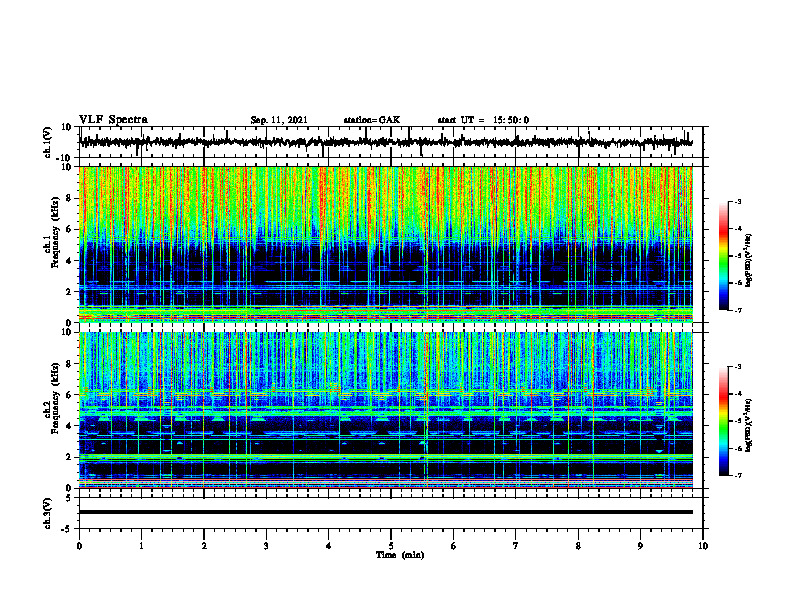Click the ch.1 voltage waveform trace
The image size is (792, 612).
[x=386, y=142]
